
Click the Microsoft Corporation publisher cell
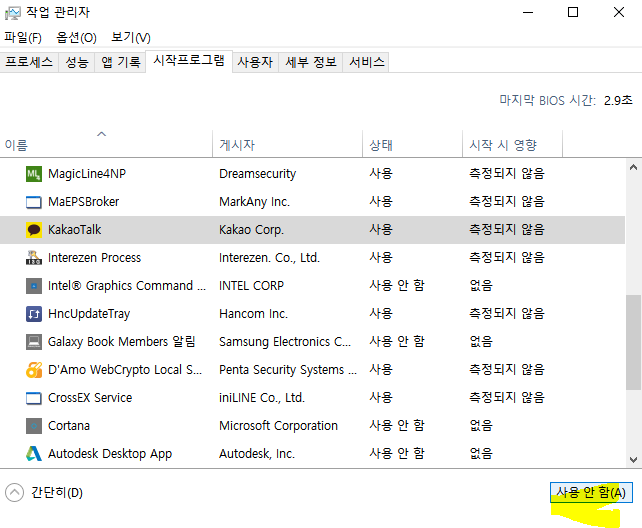[278, 426]
